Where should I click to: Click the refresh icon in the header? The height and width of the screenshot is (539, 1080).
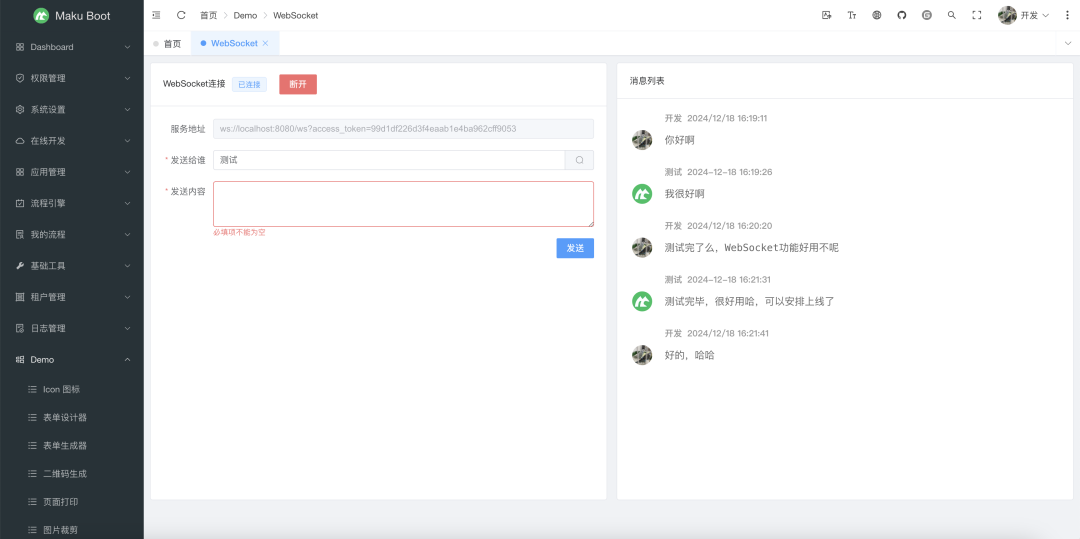coord(181,15)
